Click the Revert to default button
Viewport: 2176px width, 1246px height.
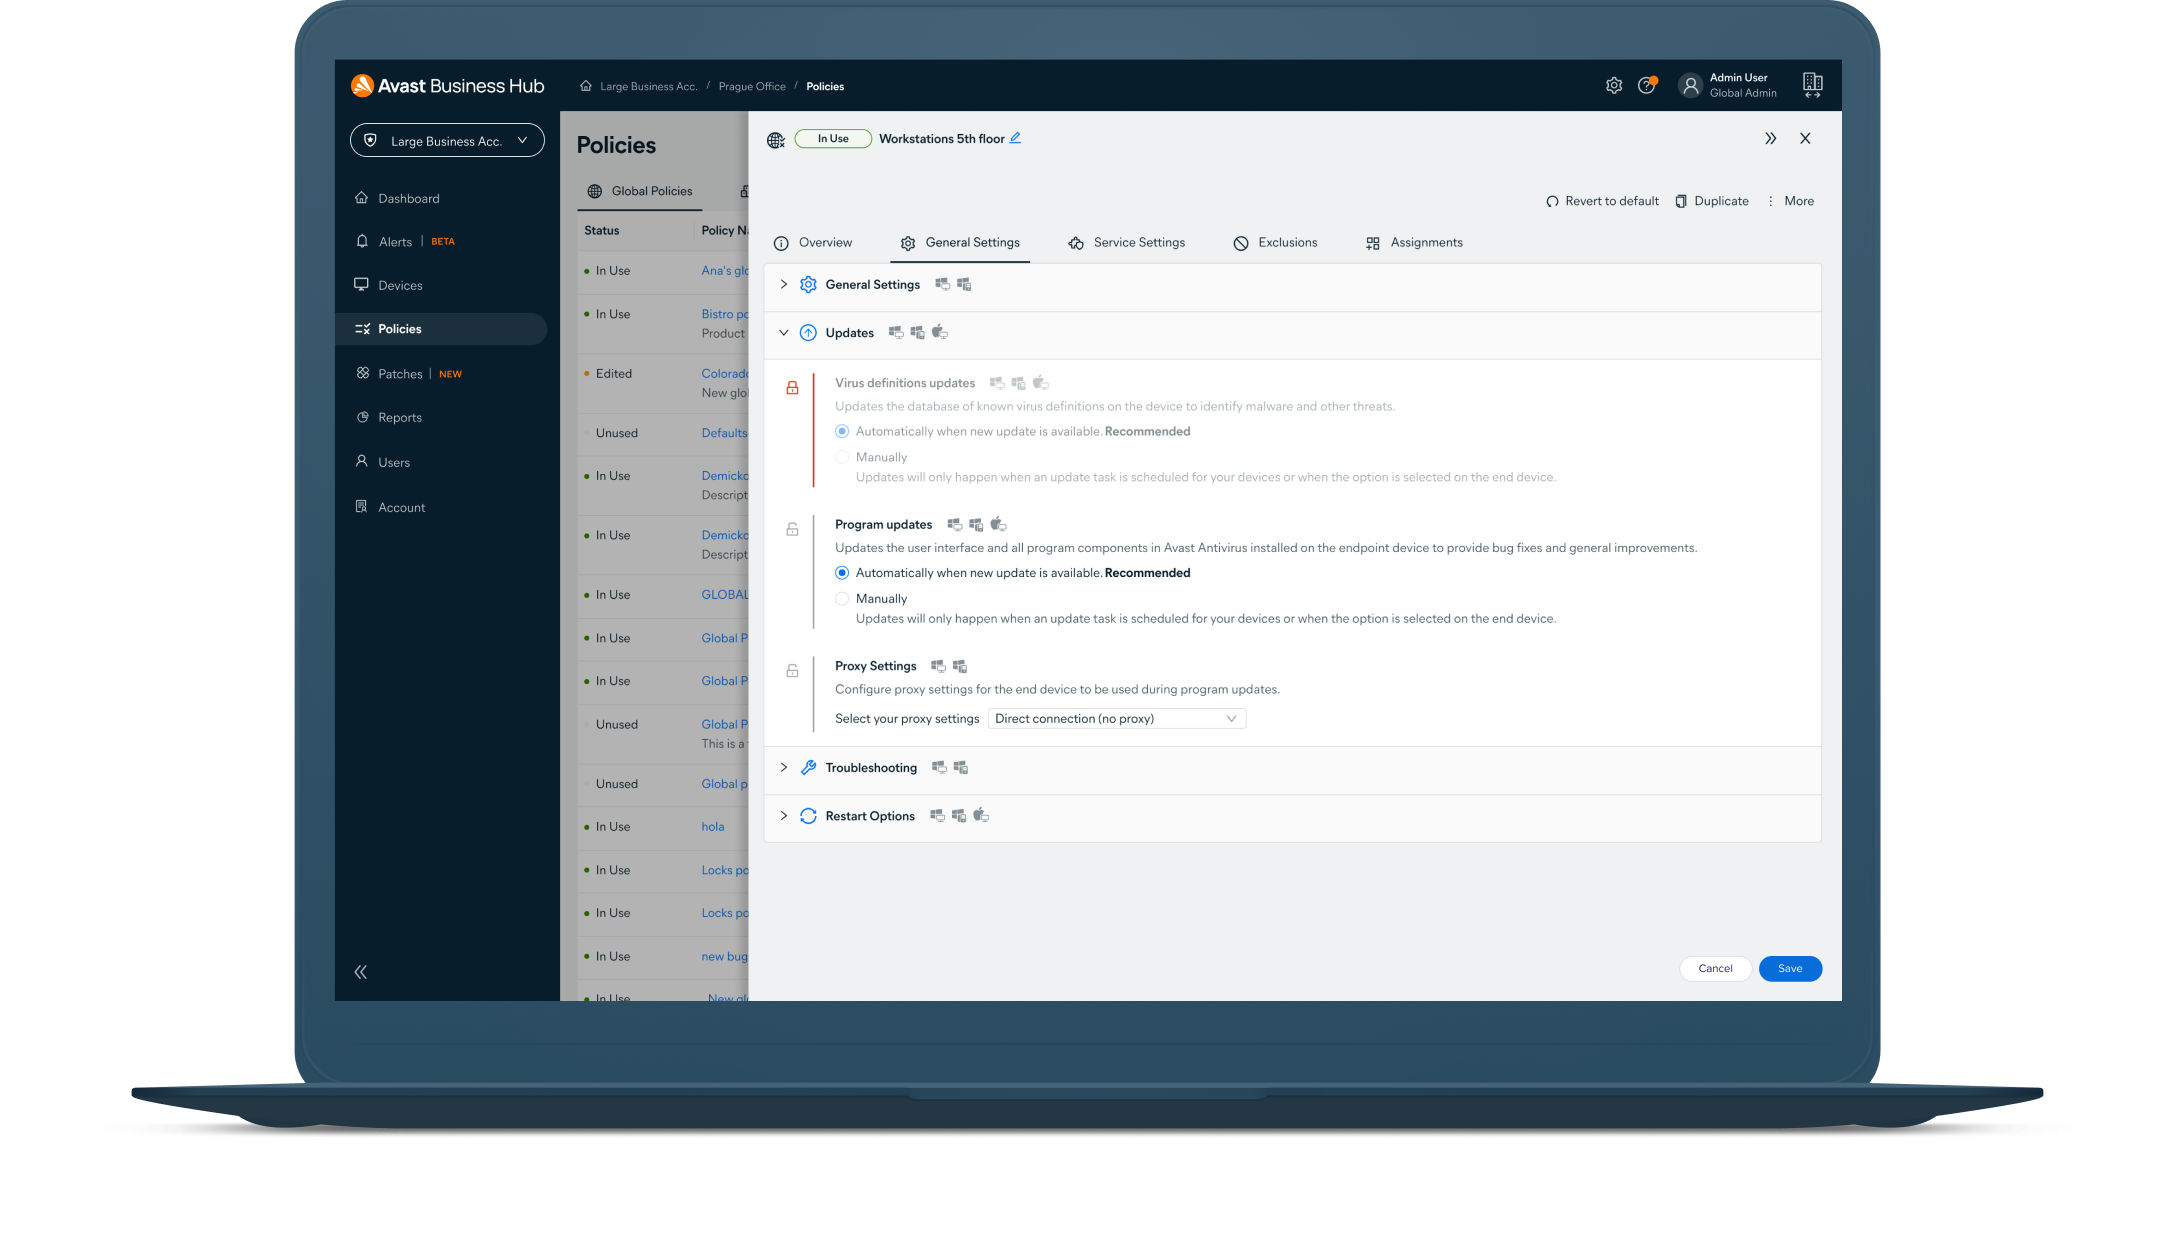1602,200
